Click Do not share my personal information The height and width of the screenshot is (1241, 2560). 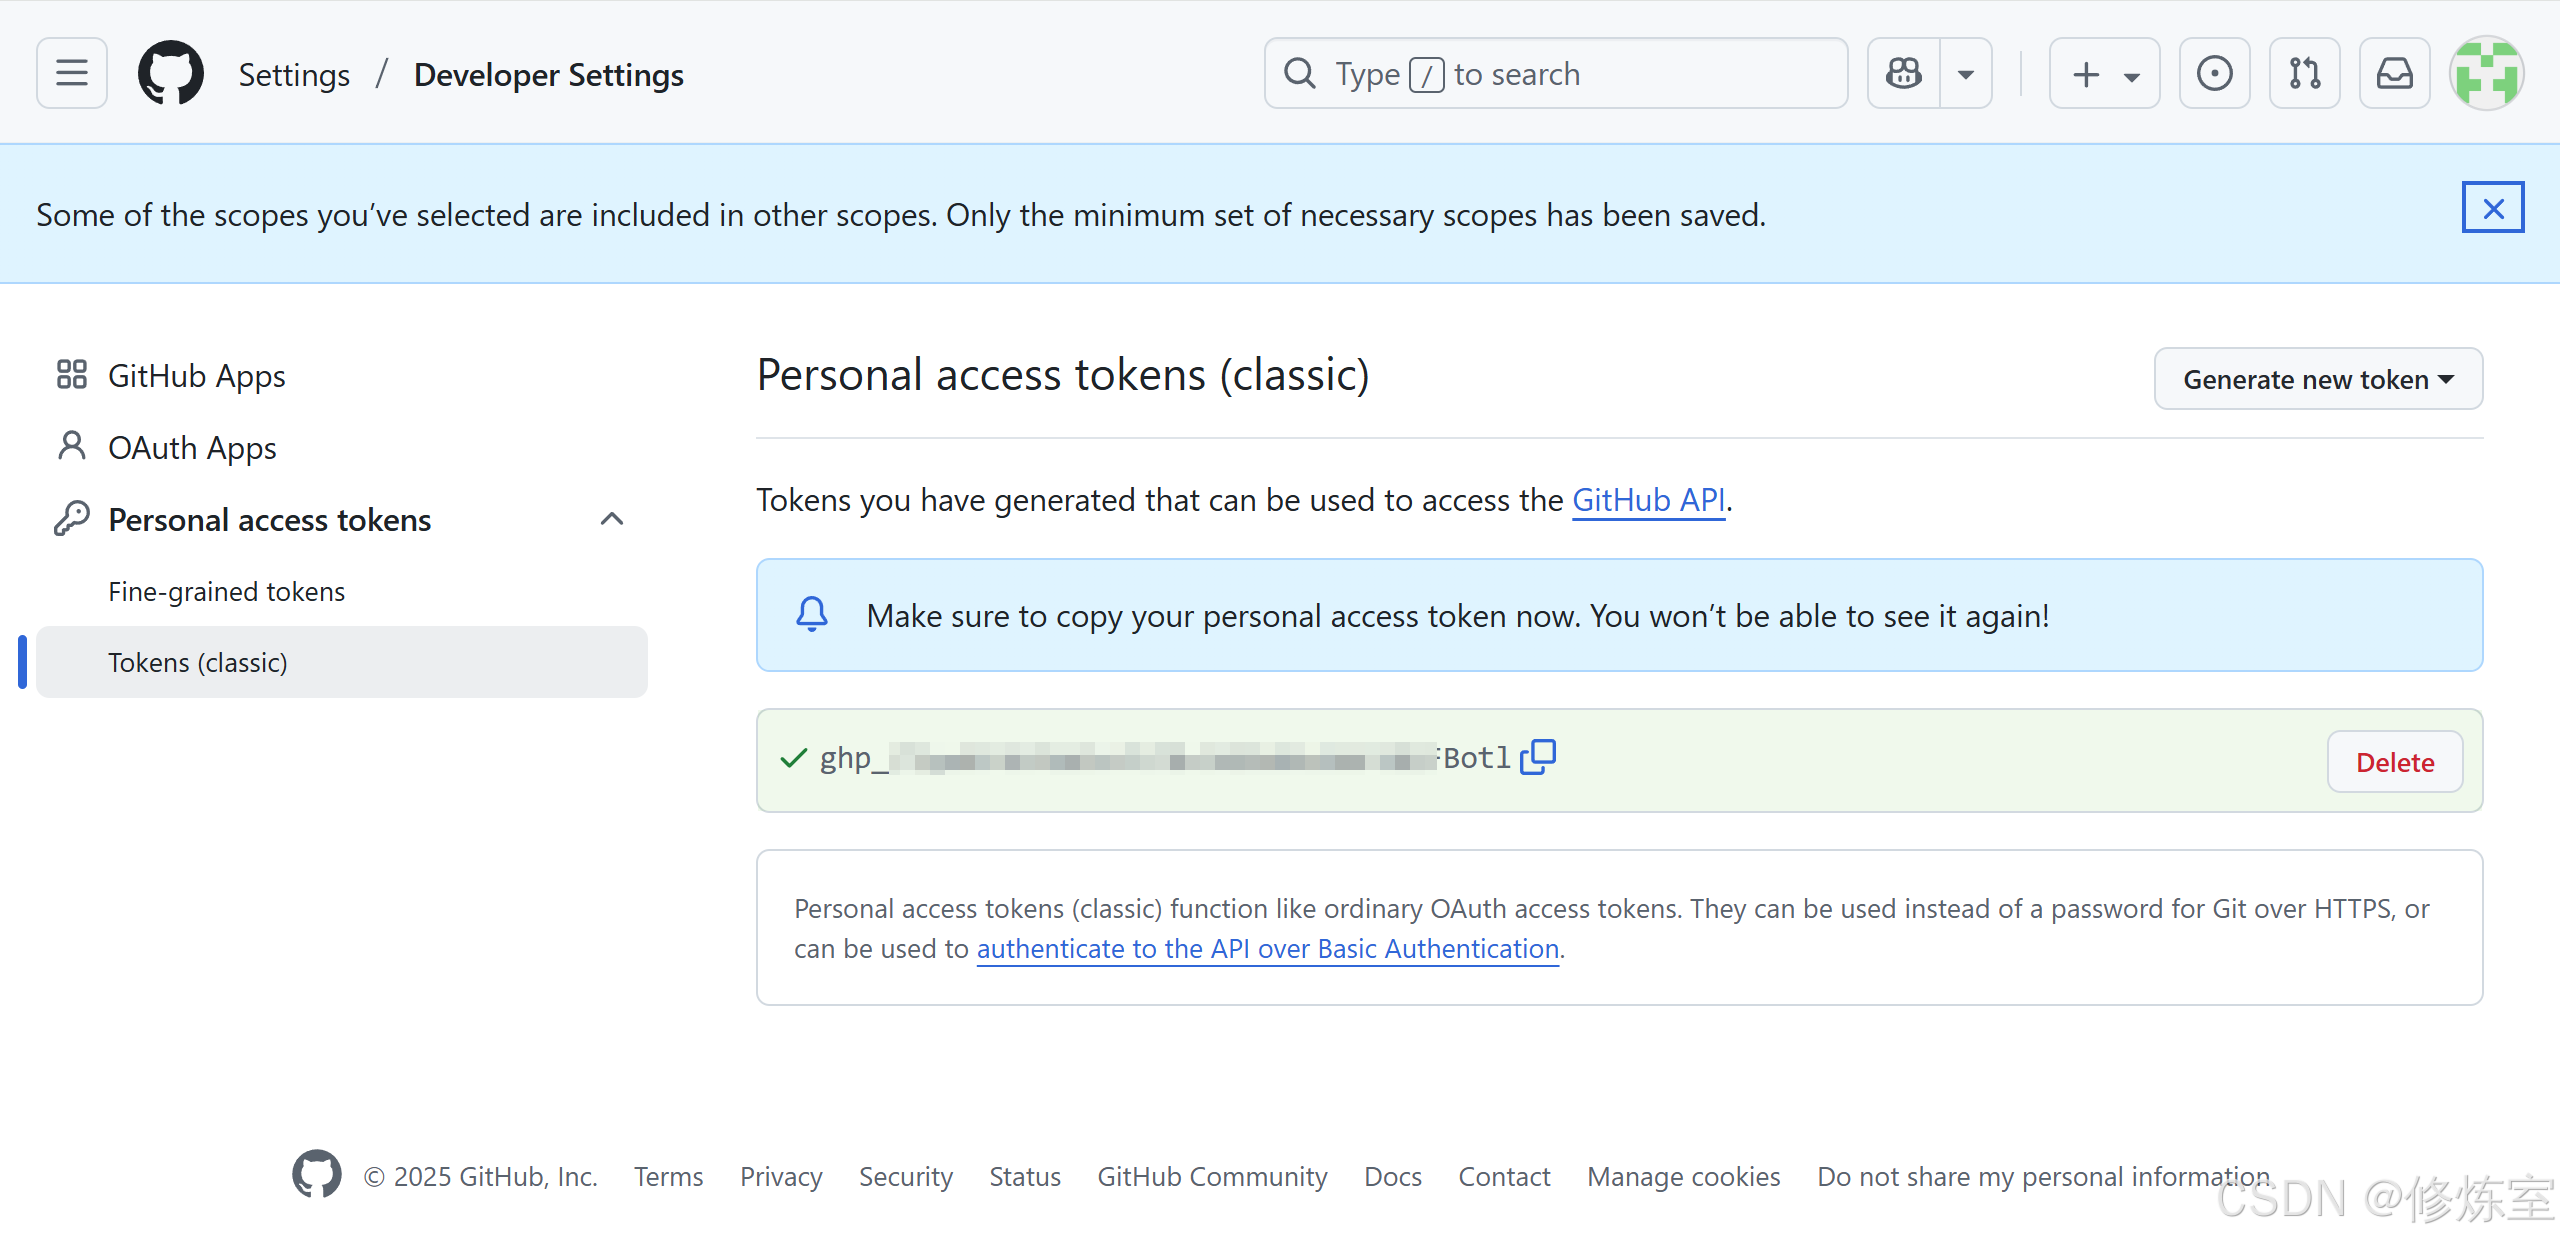pyautogui.click(x=2043, y=1177)
